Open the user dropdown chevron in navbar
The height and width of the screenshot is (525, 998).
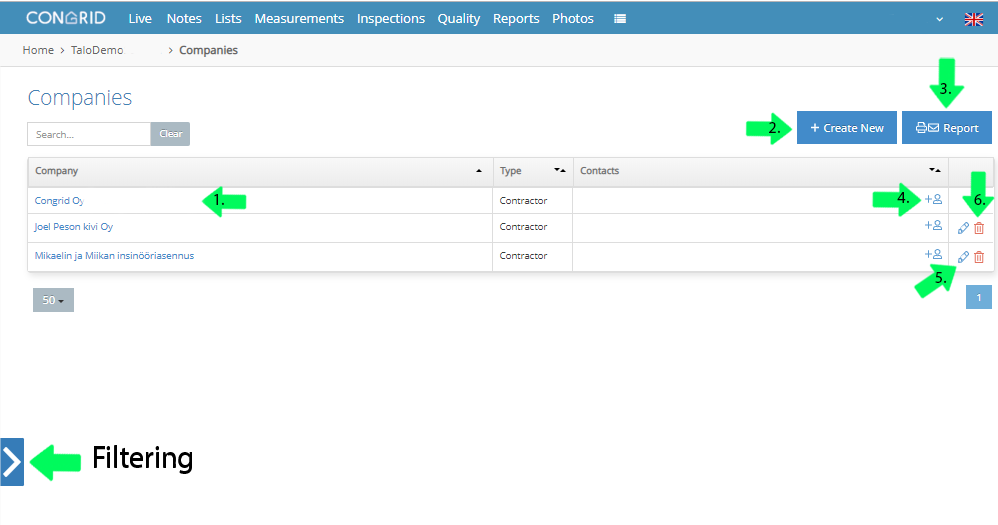point(939,19)
